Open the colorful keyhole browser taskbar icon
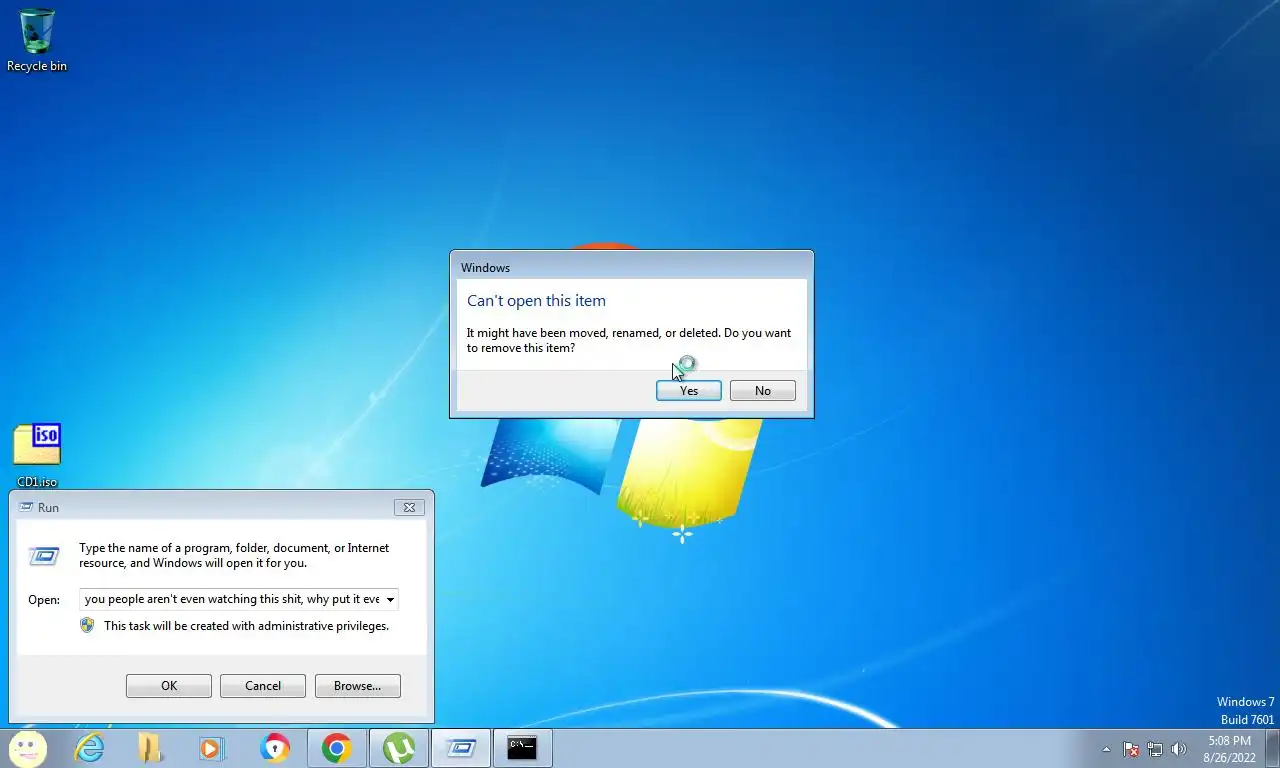This screenshot has height=768, width=1280. pyautogui.click(x=274, y=748)
